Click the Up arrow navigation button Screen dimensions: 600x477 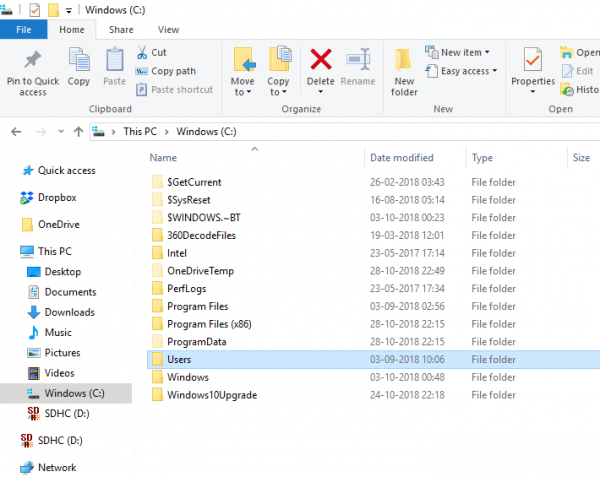tap(78, 131)
